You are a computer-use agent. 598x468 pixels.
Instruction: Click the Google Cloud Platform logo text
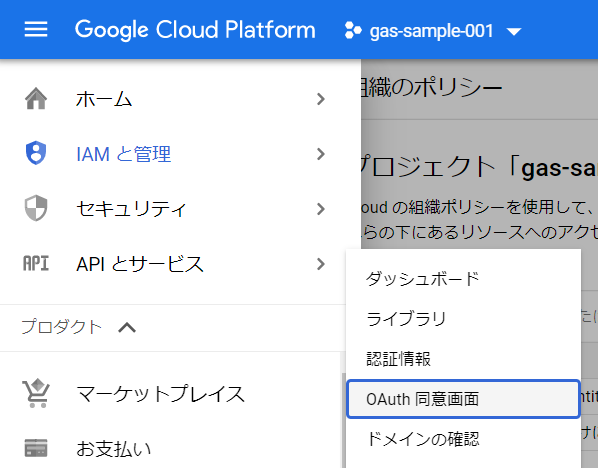[195, 30]
